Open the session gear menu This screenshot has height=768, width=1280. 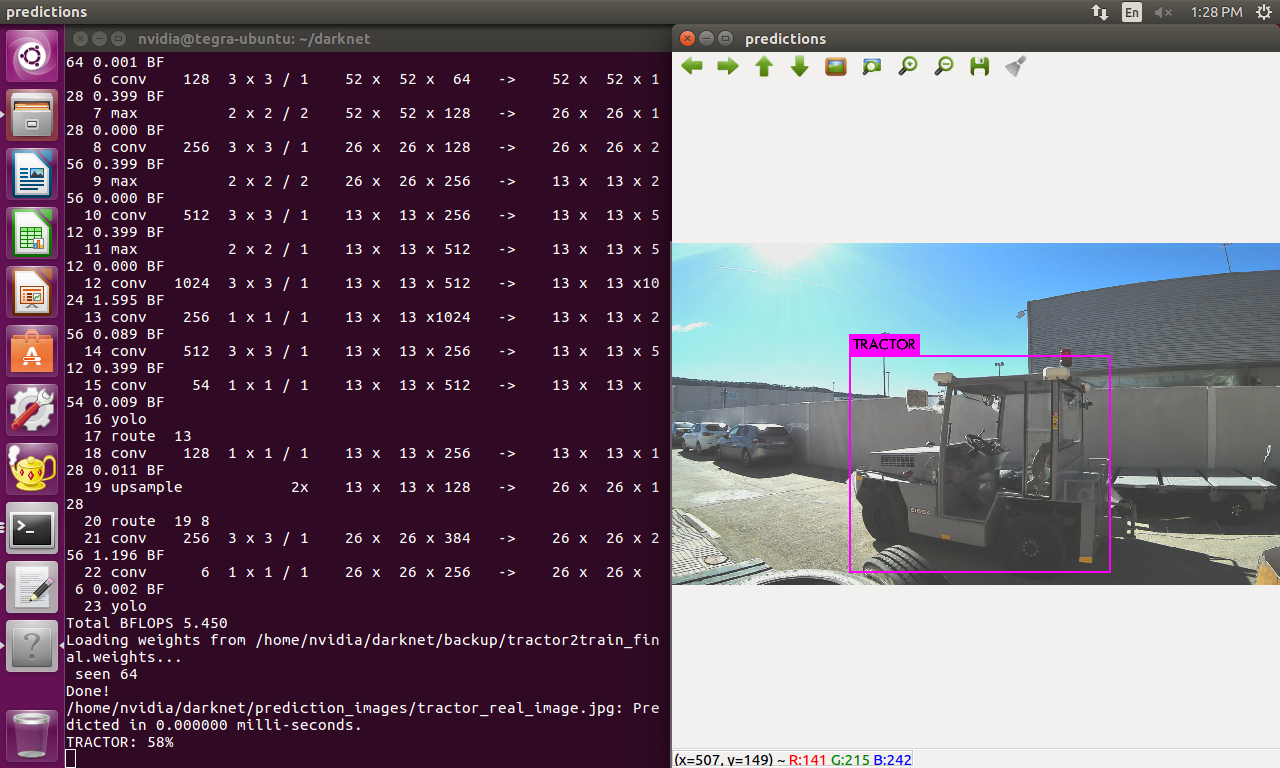point(1263,12)
